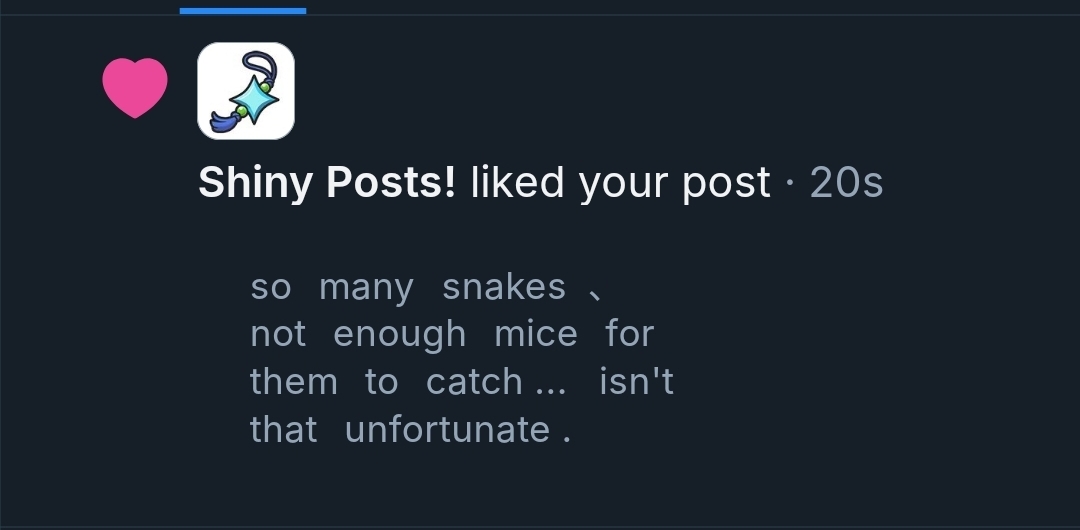Screen dimensions: 1080x530
Task: Click the word 'catch' in the post preview
Action: click(x=474, y=381)
